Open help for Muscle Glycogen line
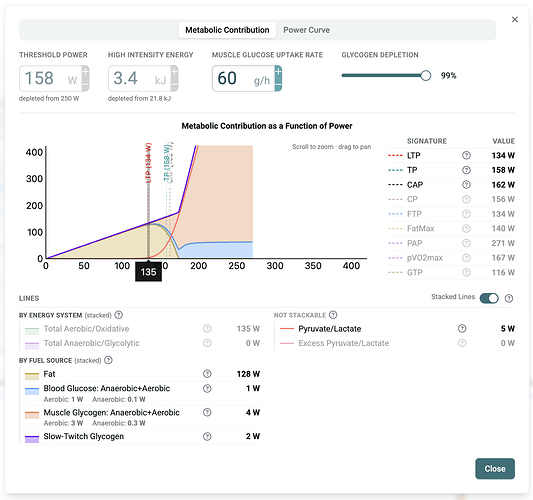The height and width of the screenshot is (500, 533). click(207, 412)
